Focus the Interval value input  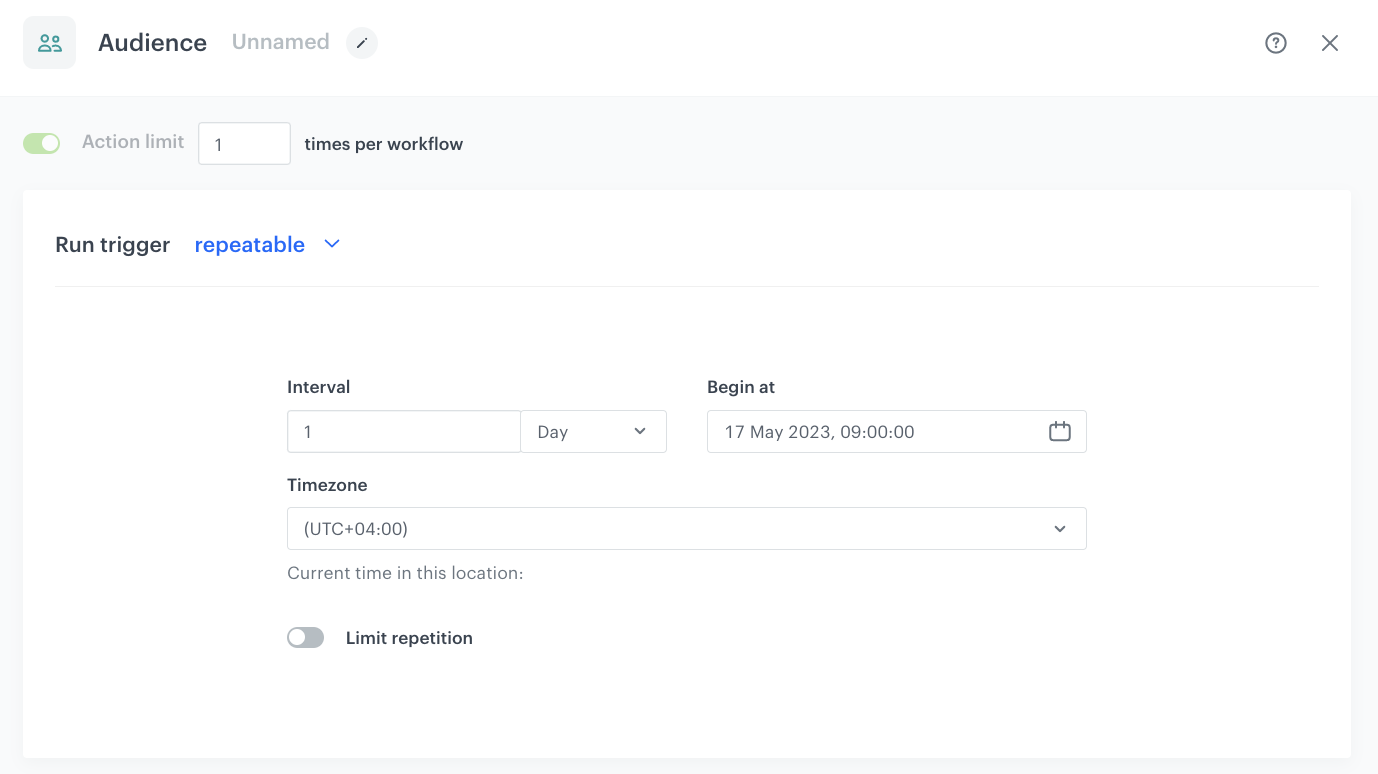403,432
